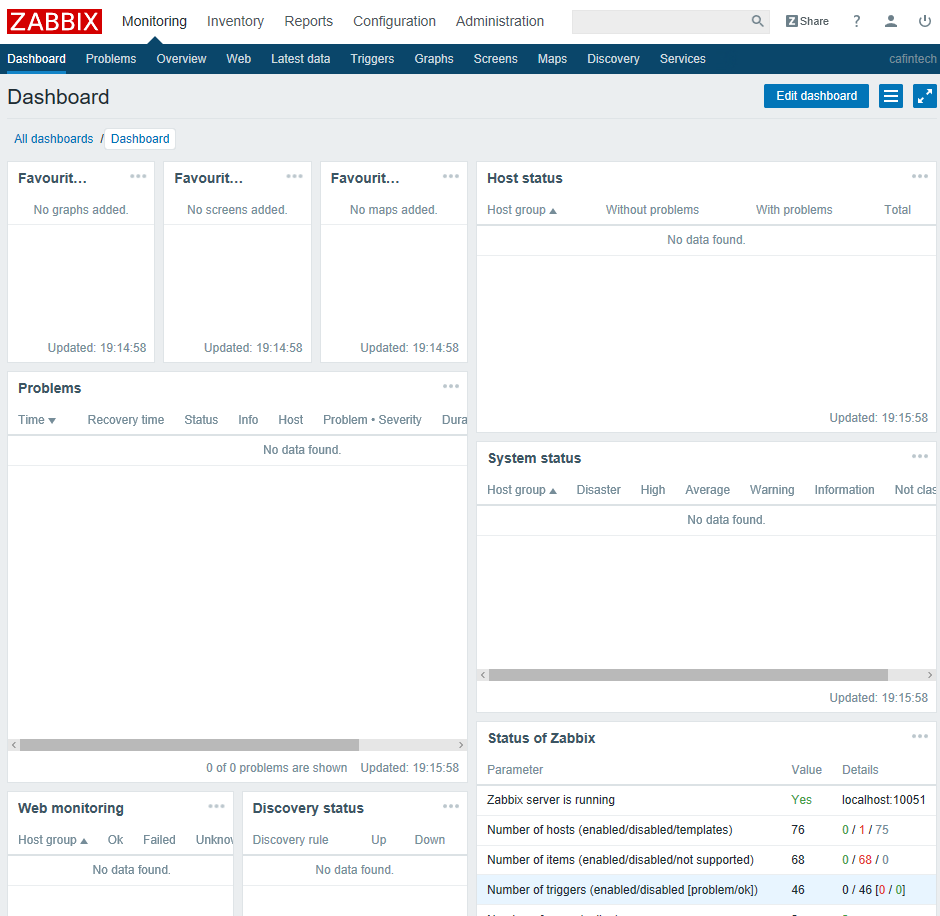Open the Problems widget three-dot menu

coord(451,387)
